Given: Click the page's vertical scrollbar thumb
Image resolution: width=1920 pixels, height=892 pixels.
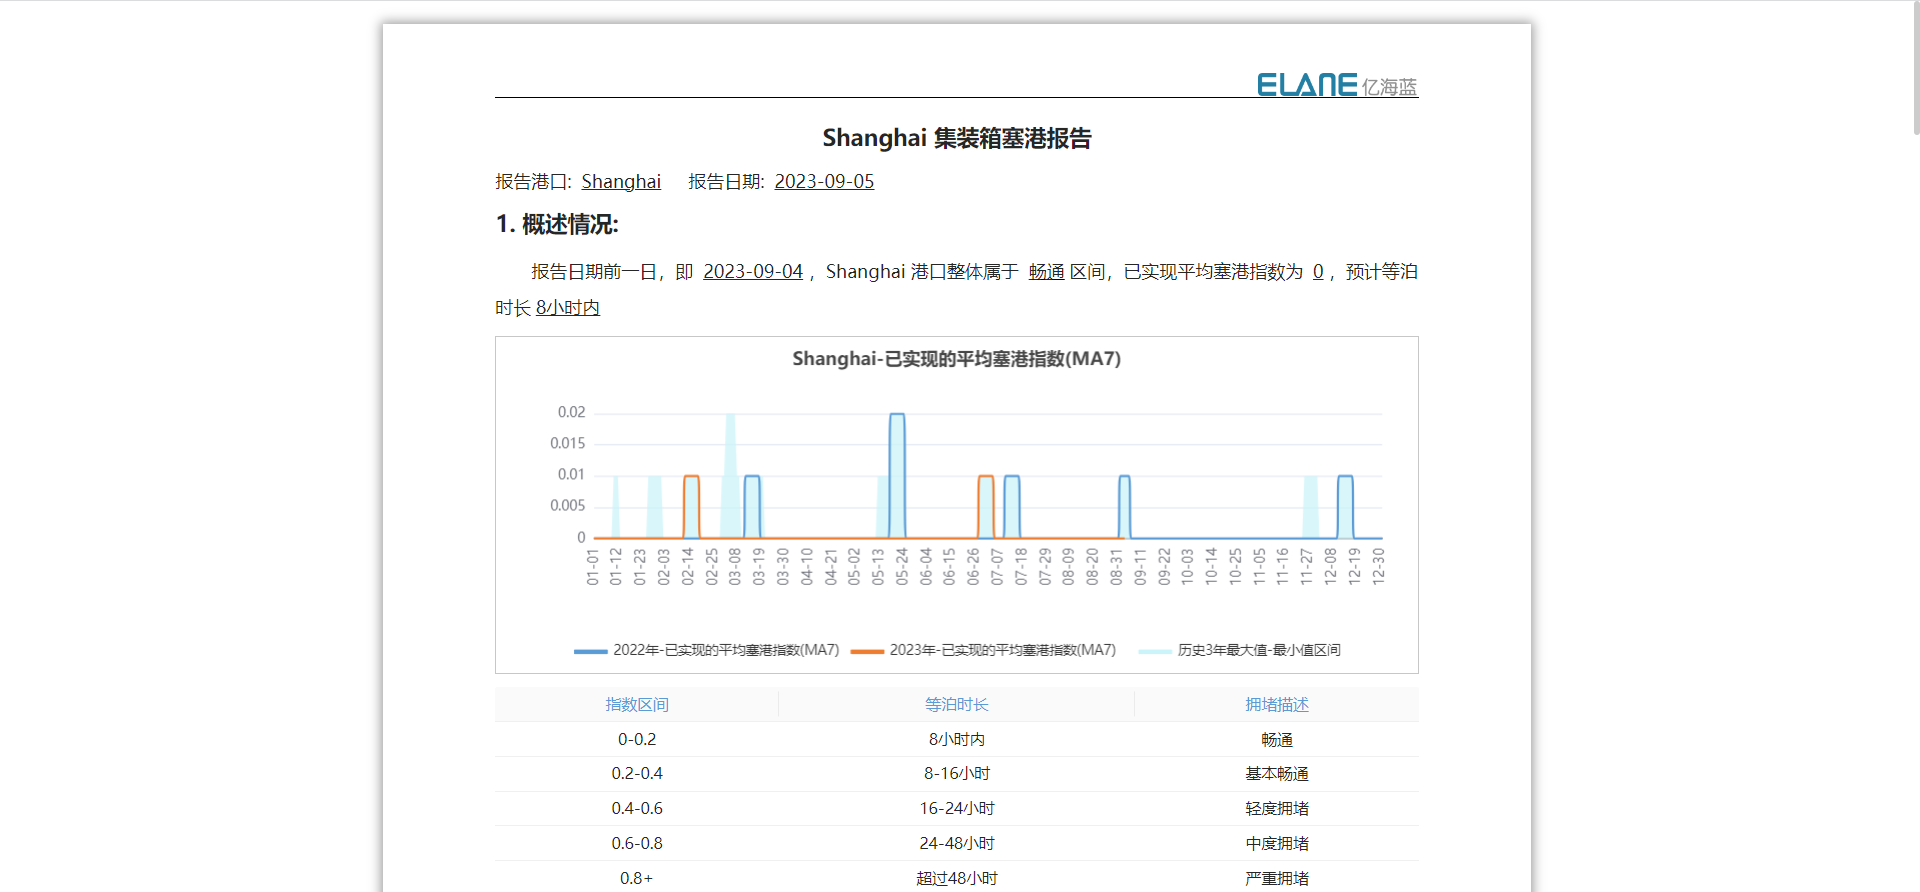Looking at the screenshot, I should [x=1915, y=70].
